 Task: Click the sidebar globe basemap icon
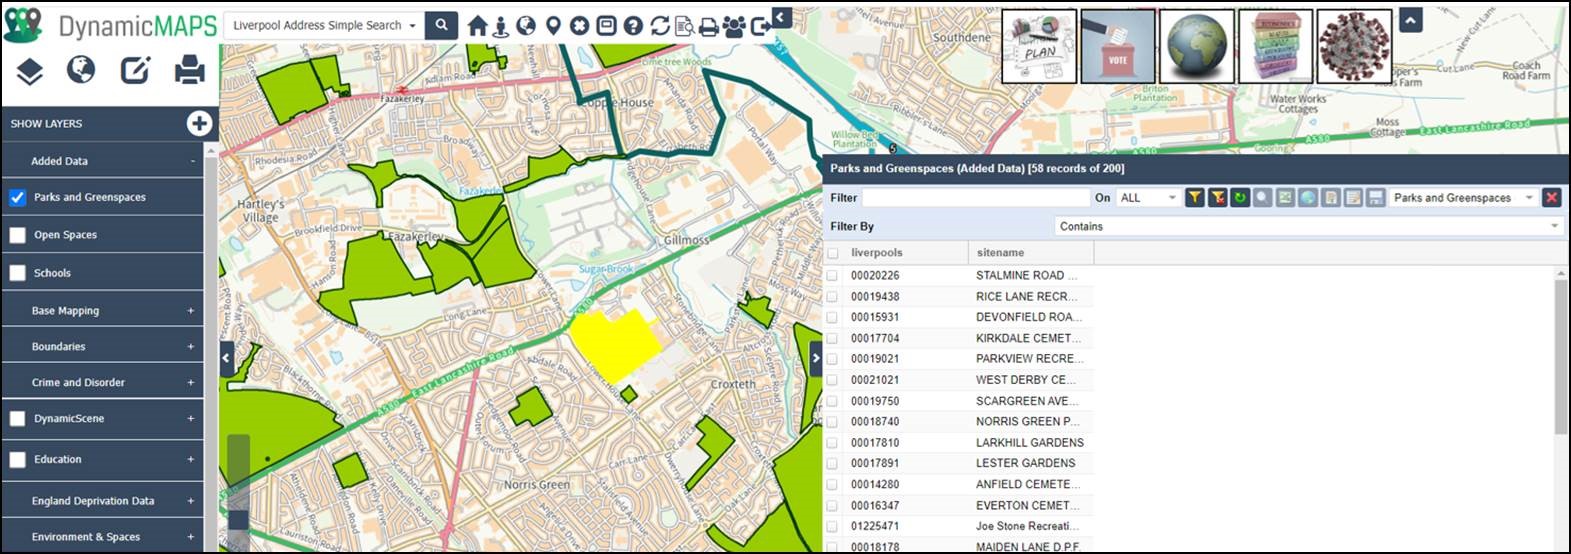pos(81,69)
